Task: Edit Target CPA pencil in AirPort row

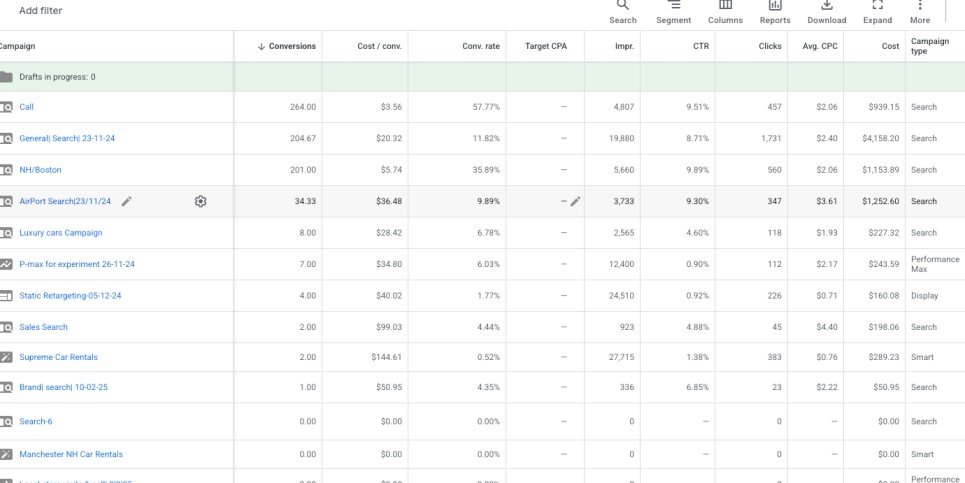Action: click(x=575, y=201)
